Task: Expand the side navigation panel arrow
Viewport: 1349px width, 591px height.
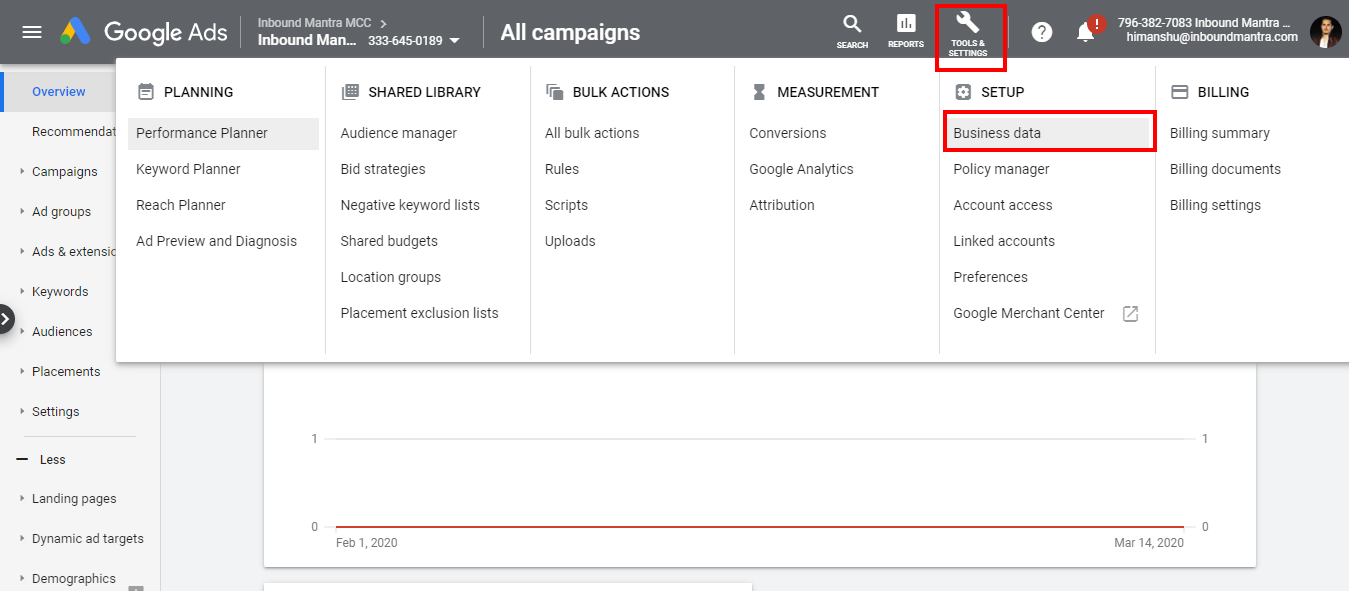Action: pos(6,320)
